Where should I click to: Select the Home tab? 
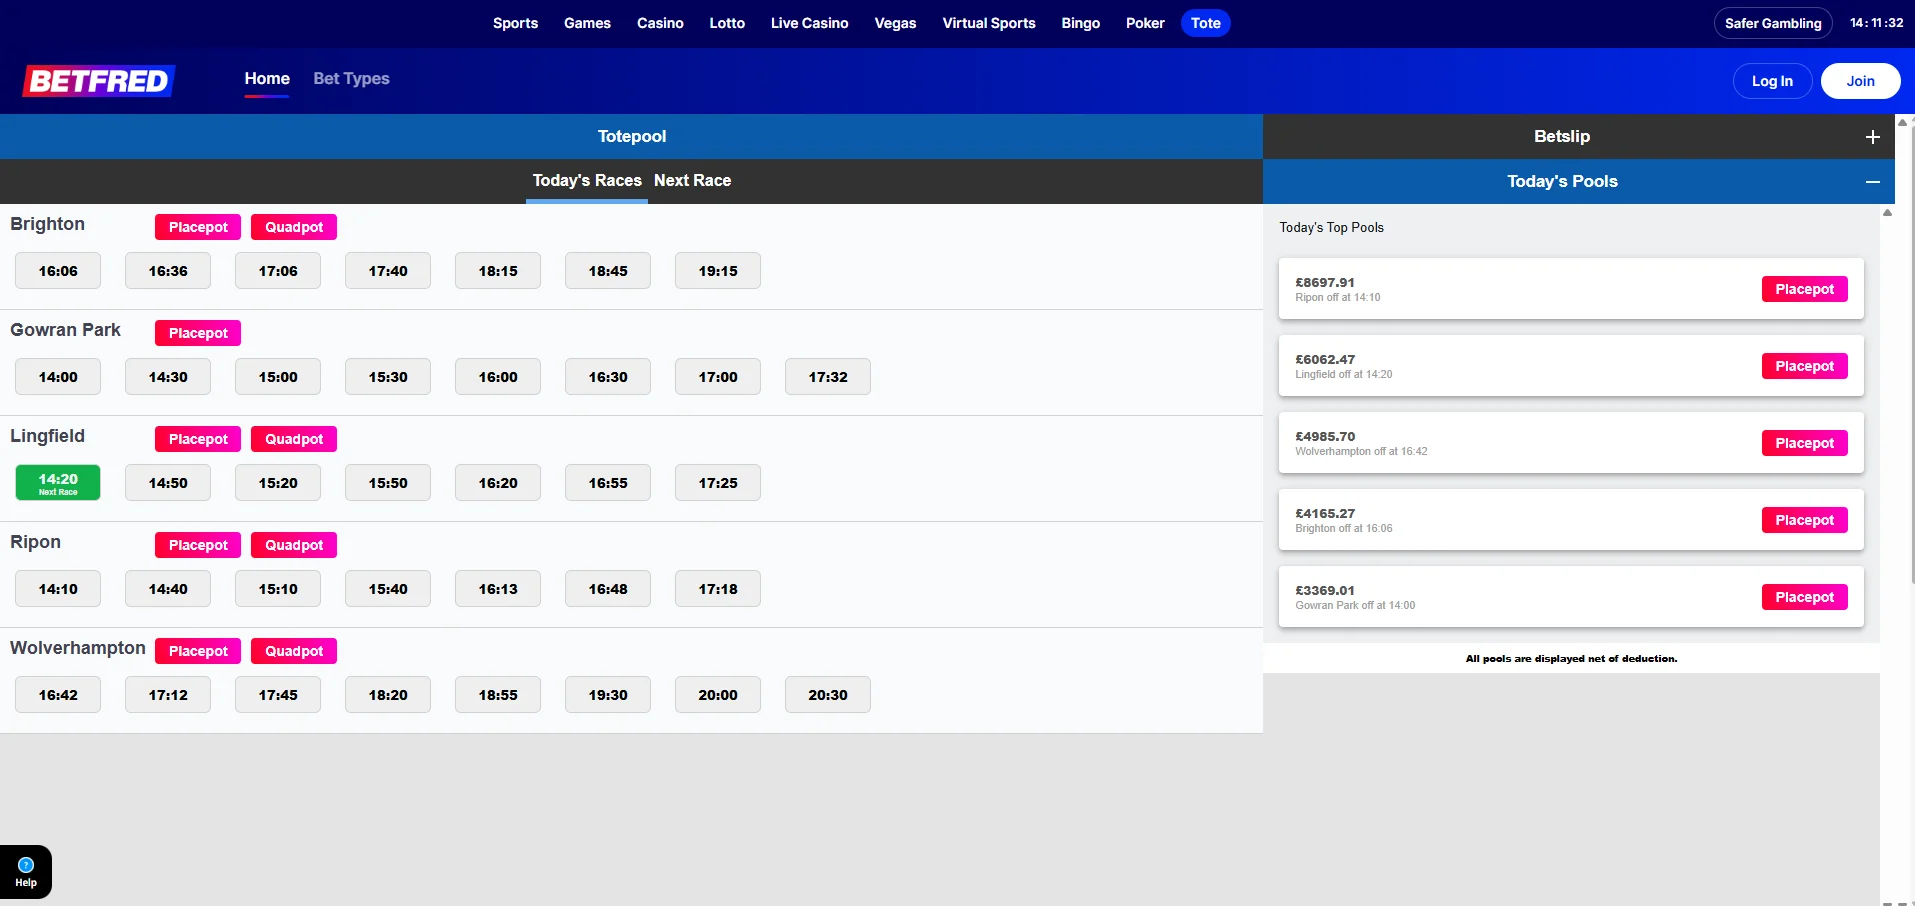click(x=267, y=79)
